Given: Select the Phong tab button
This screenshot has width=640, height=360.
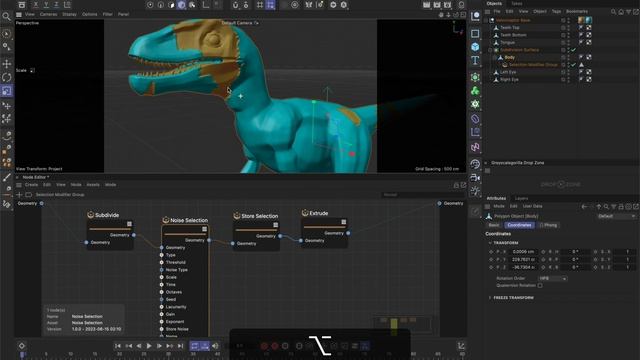Looking at the screenshot, I should (x=548, y=225).
